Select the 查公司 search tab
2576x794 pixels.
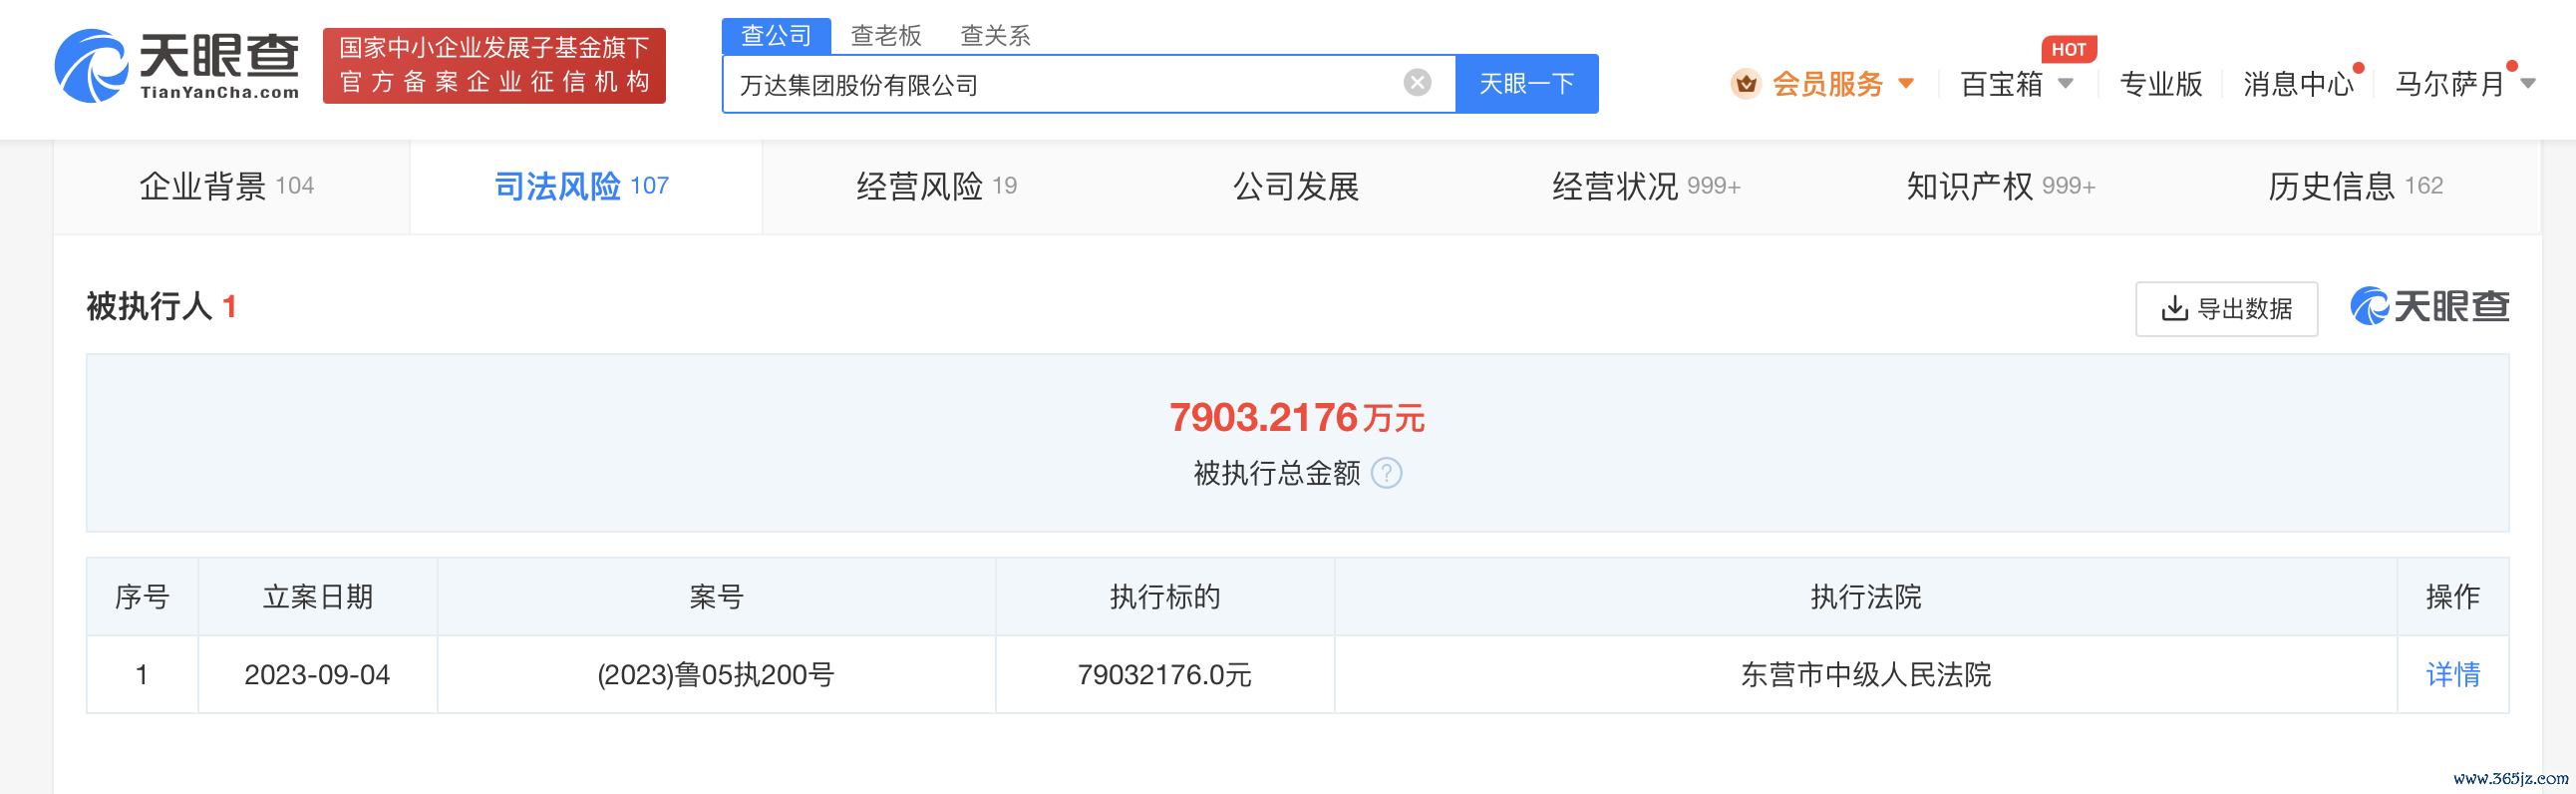(776, 36)
